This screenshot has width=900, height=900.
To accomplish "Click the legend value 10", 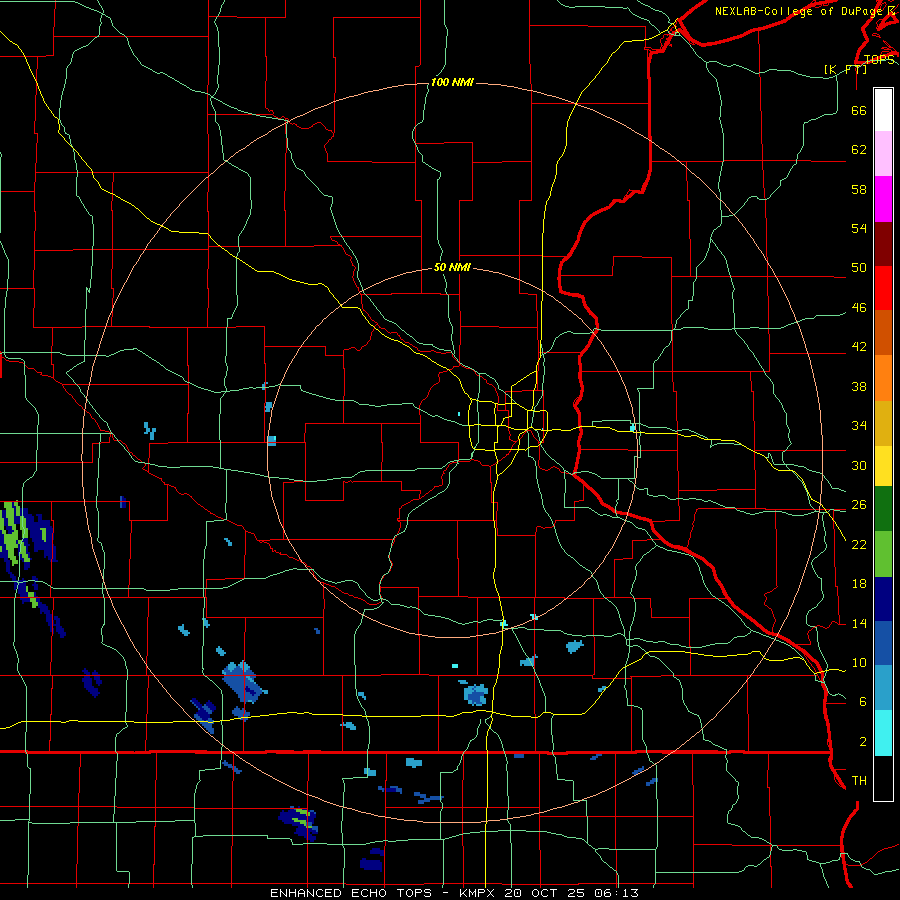I will tap(859, 663).
